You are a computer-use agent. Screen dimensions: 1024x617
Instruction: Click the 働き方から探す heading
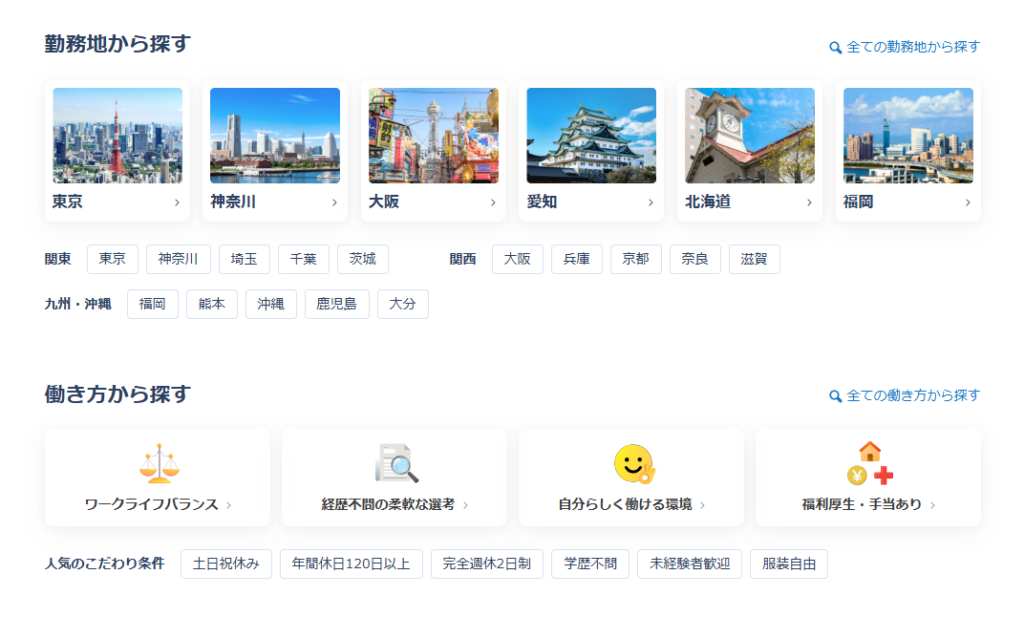point(118,394)
